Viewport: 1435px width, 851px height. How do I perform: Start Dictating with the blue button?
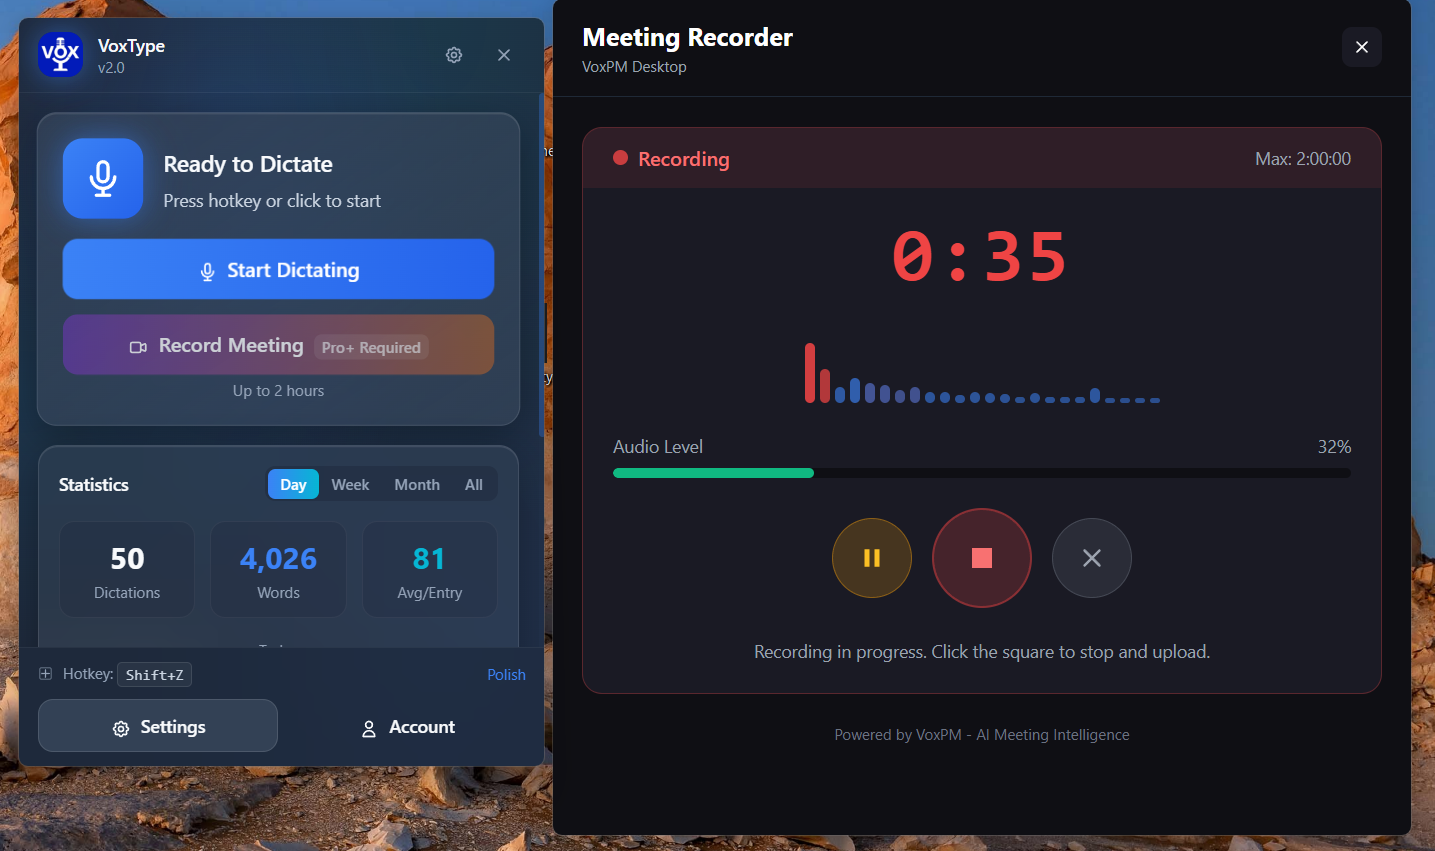(x=278, y=269)
